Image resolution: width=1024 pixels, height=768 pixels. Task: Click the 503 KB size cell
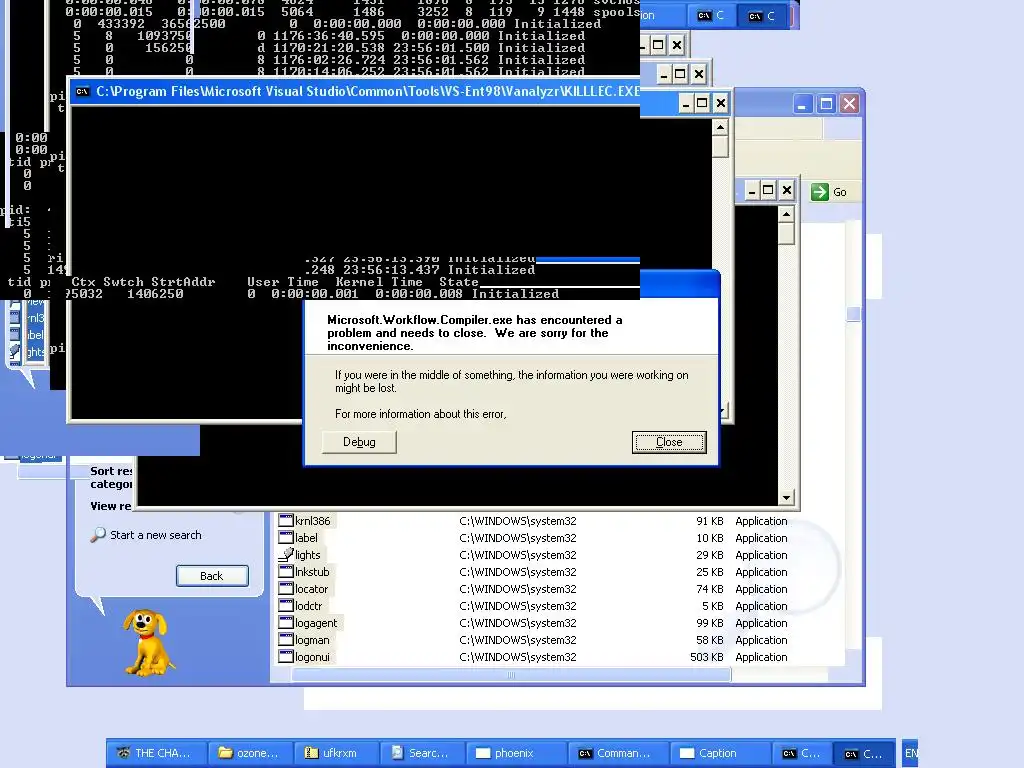tap(707, 657)
